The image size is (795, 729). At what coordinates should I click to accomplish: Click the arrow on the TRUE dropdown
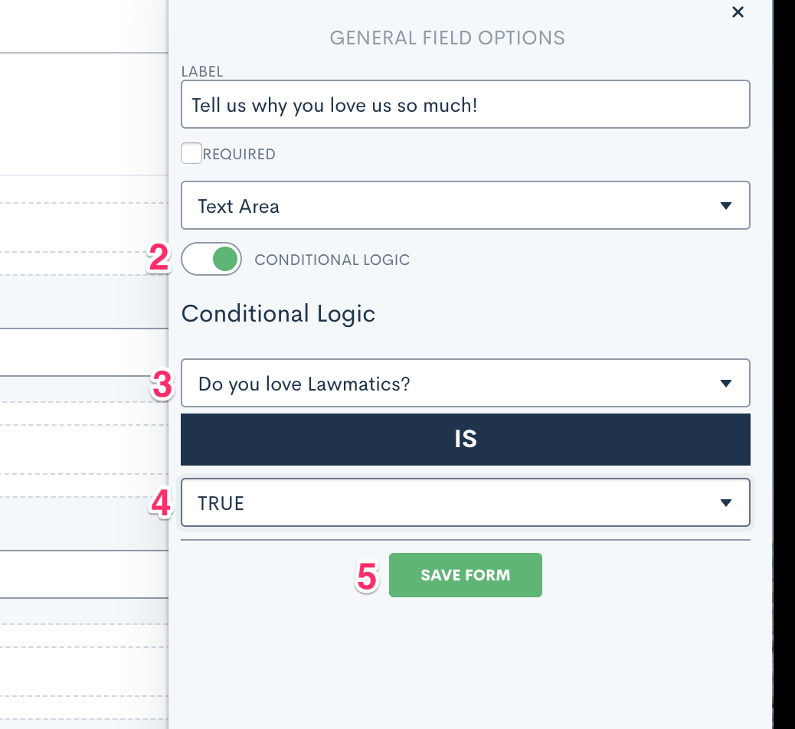726,503
